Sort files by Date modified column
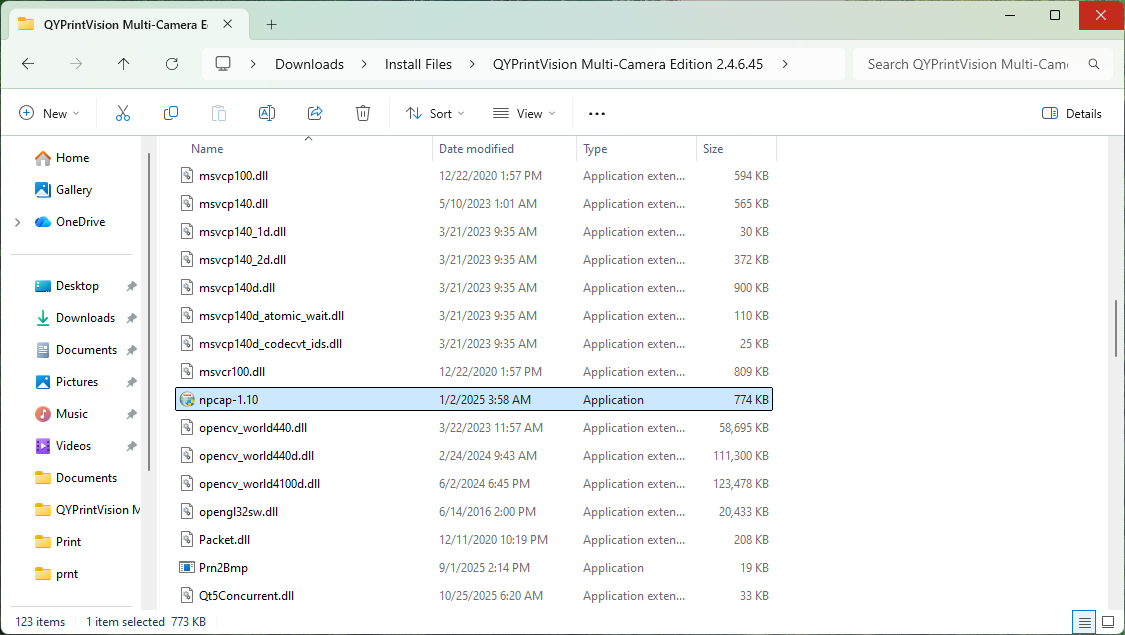The width and height of the screenshot is (1125, 635). (x=476, y=149)
